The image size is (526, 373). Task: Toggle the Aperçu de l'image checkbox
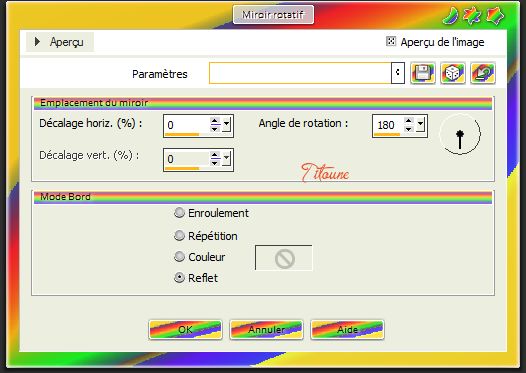click(x=391, y=41)
